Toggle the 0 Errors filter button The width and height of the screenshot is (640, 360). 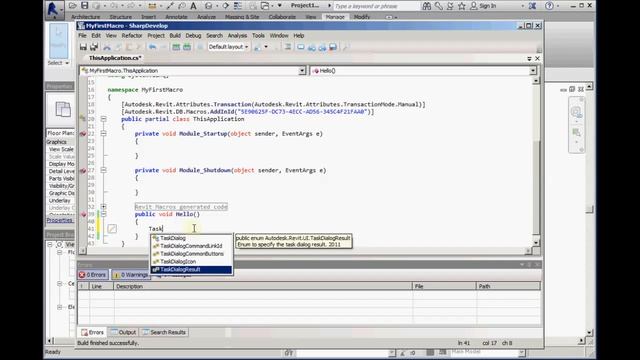[93, 275]
